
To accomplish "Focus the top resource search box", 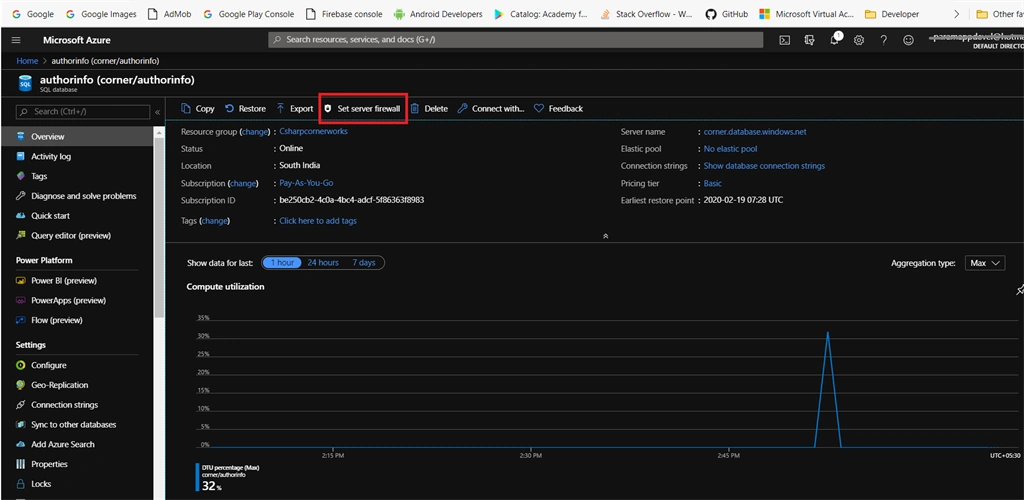I will click(516, 40).
